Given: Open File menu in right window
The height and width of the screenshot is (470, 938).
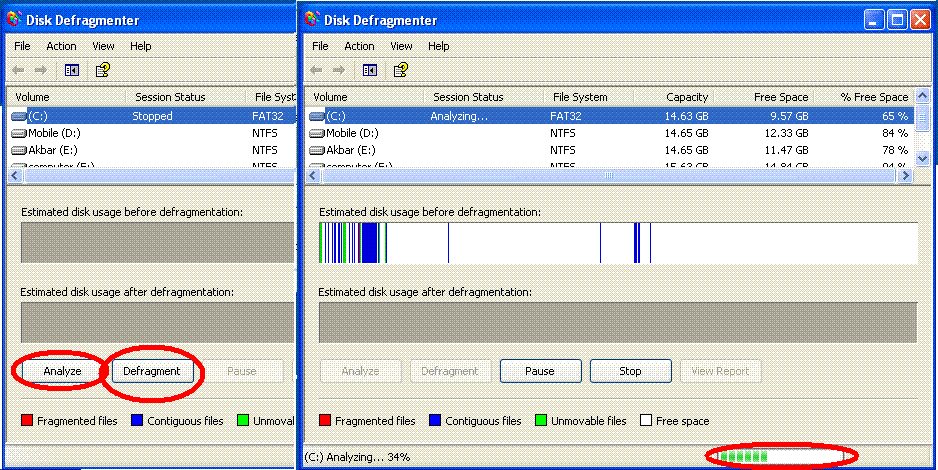Looking at the screenshot, I should [x=320, y=46].
